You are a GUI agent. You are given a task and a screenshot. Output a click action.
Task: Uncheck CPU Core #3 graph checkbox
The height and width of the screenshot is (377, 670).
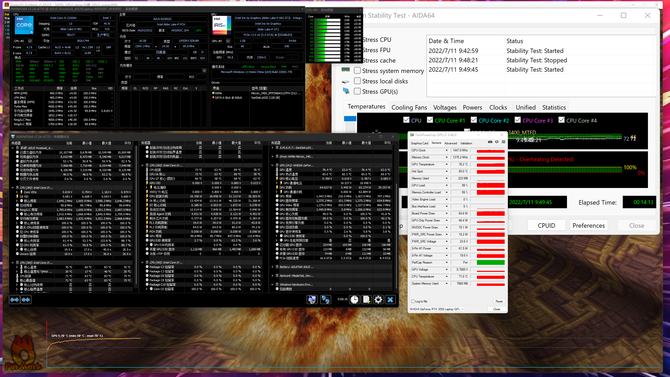(x=517, y=120)
